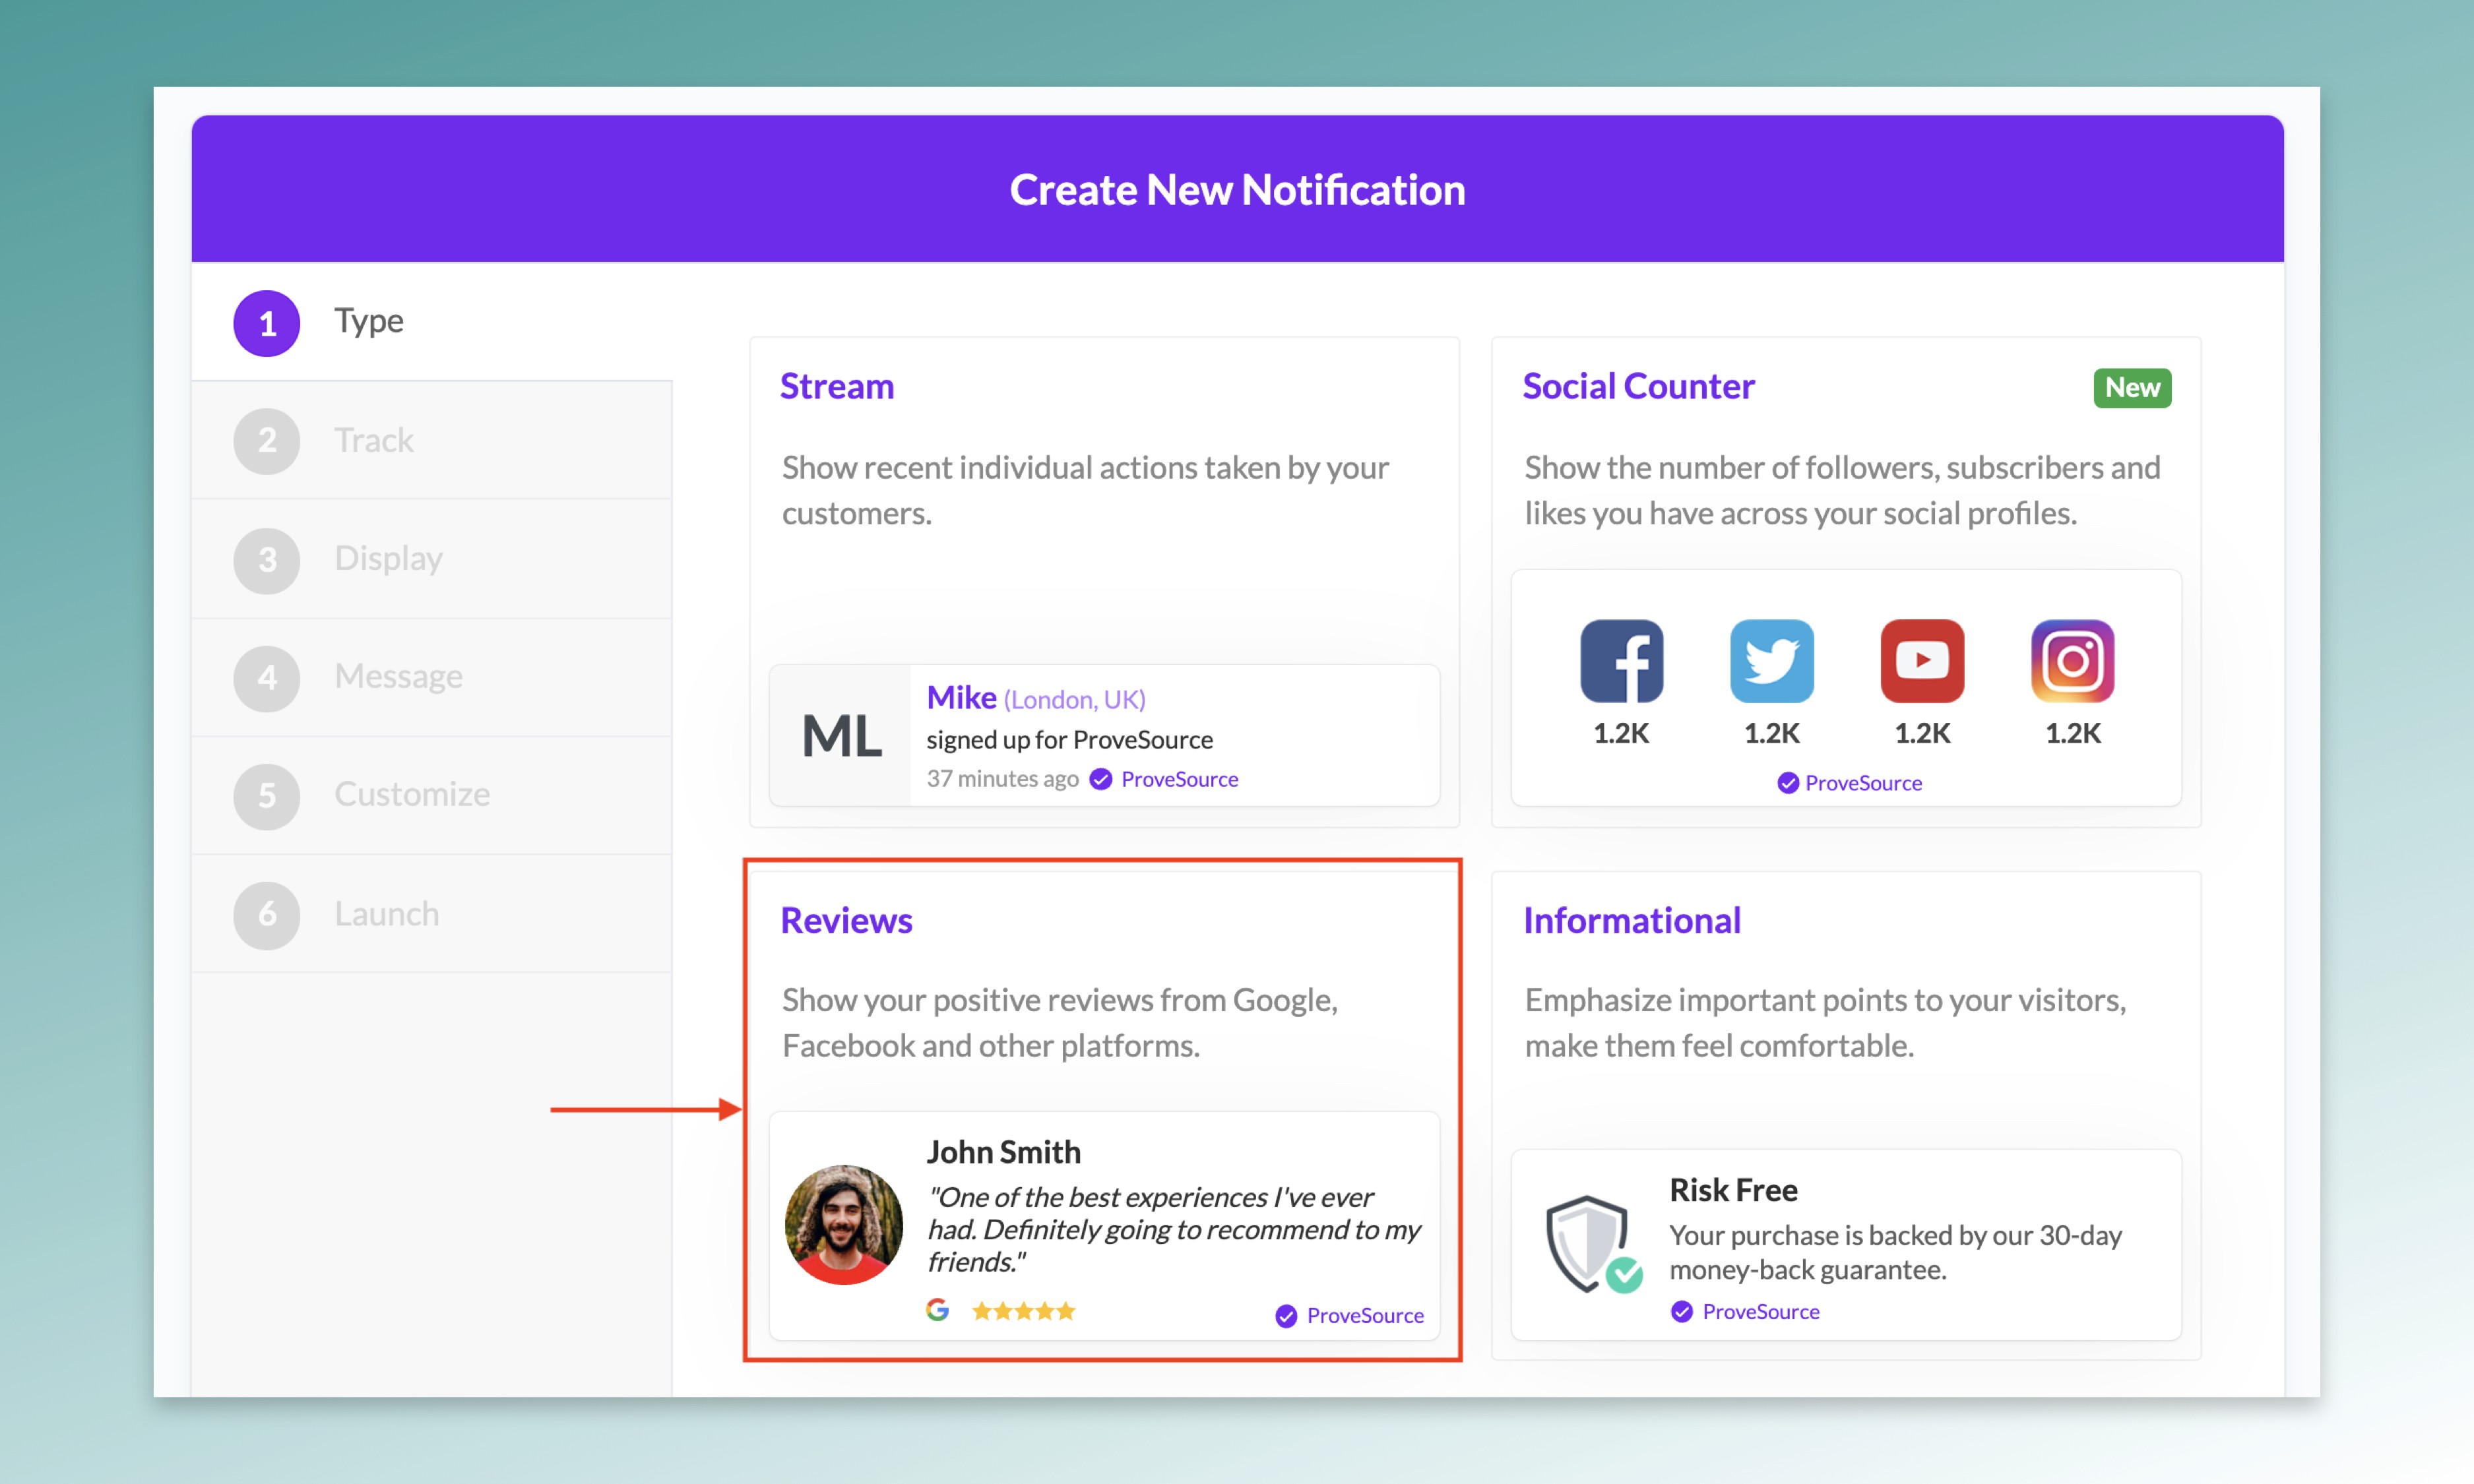Select the Launch step
2474x1484 pixels.
(x=386, y=914)
